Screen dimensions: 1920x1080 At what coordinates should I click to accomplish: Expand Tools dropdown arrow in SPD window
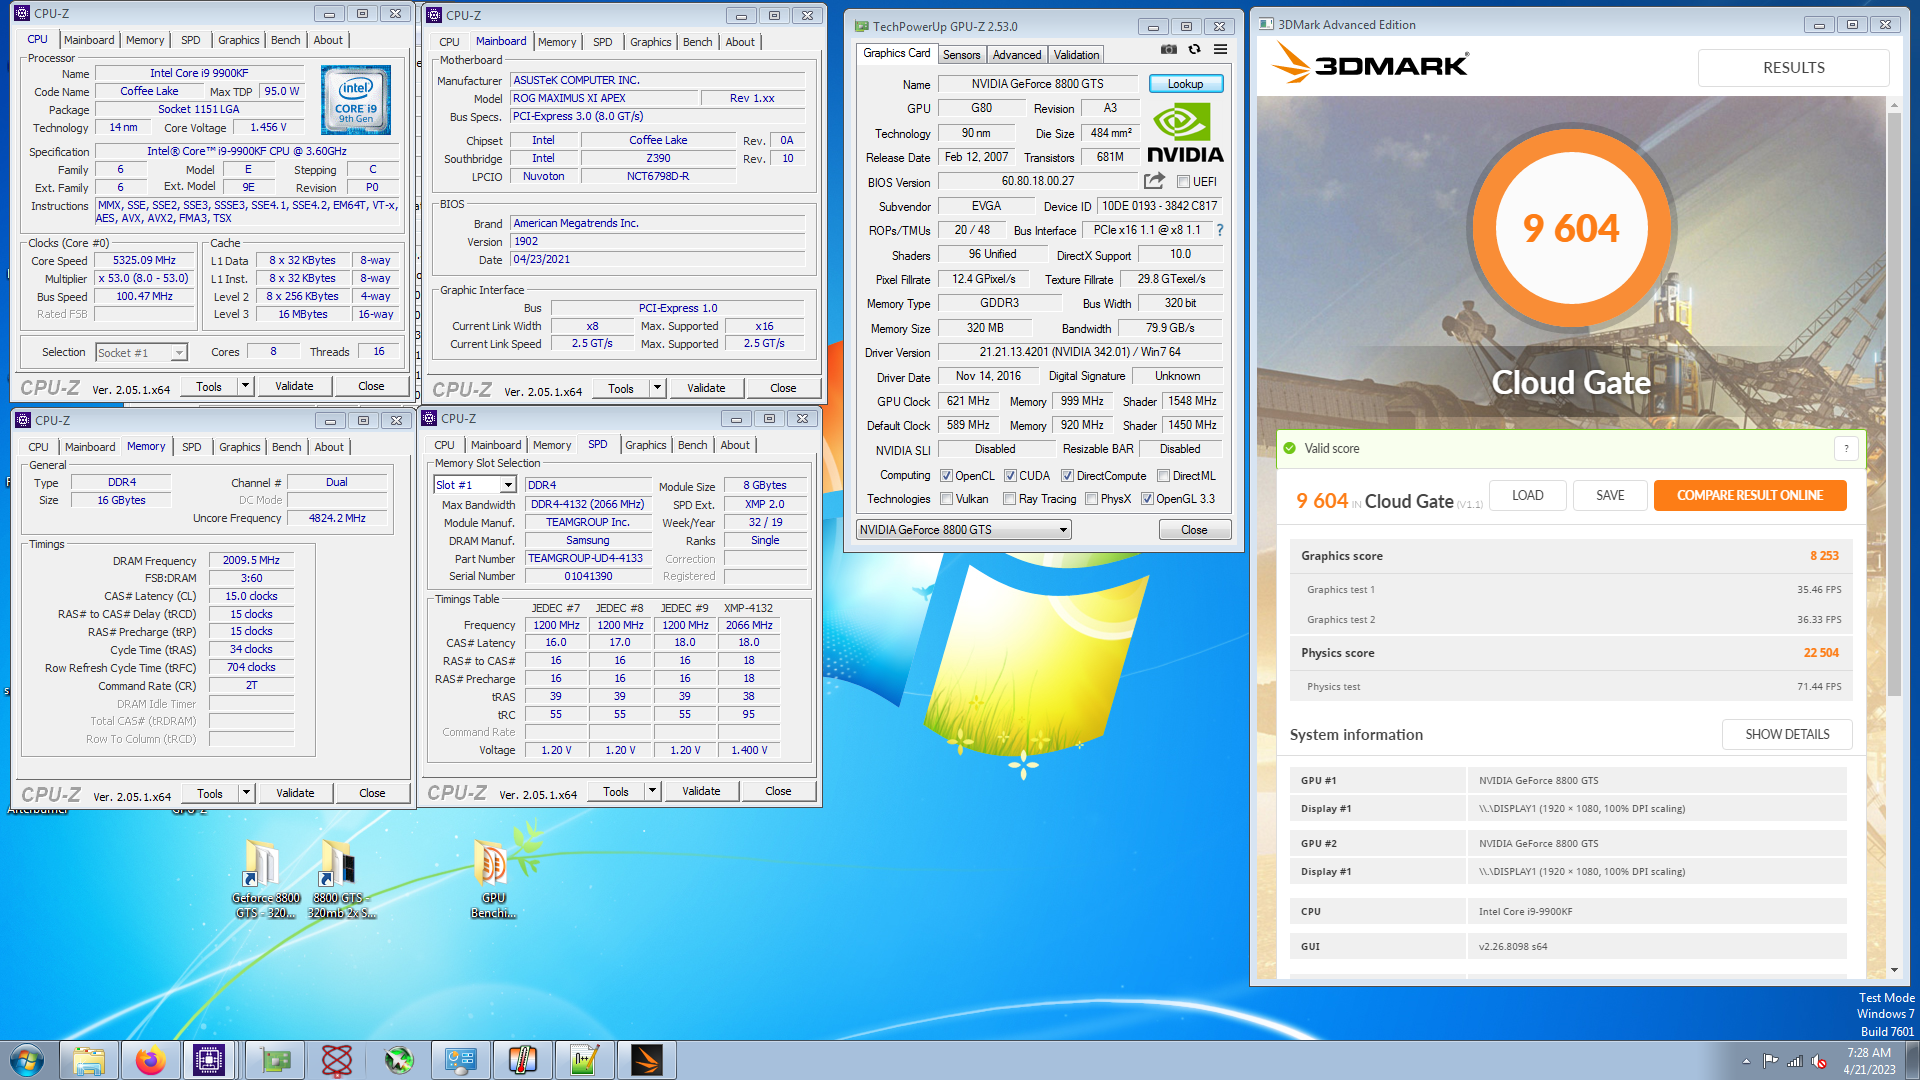pos(652,791)
